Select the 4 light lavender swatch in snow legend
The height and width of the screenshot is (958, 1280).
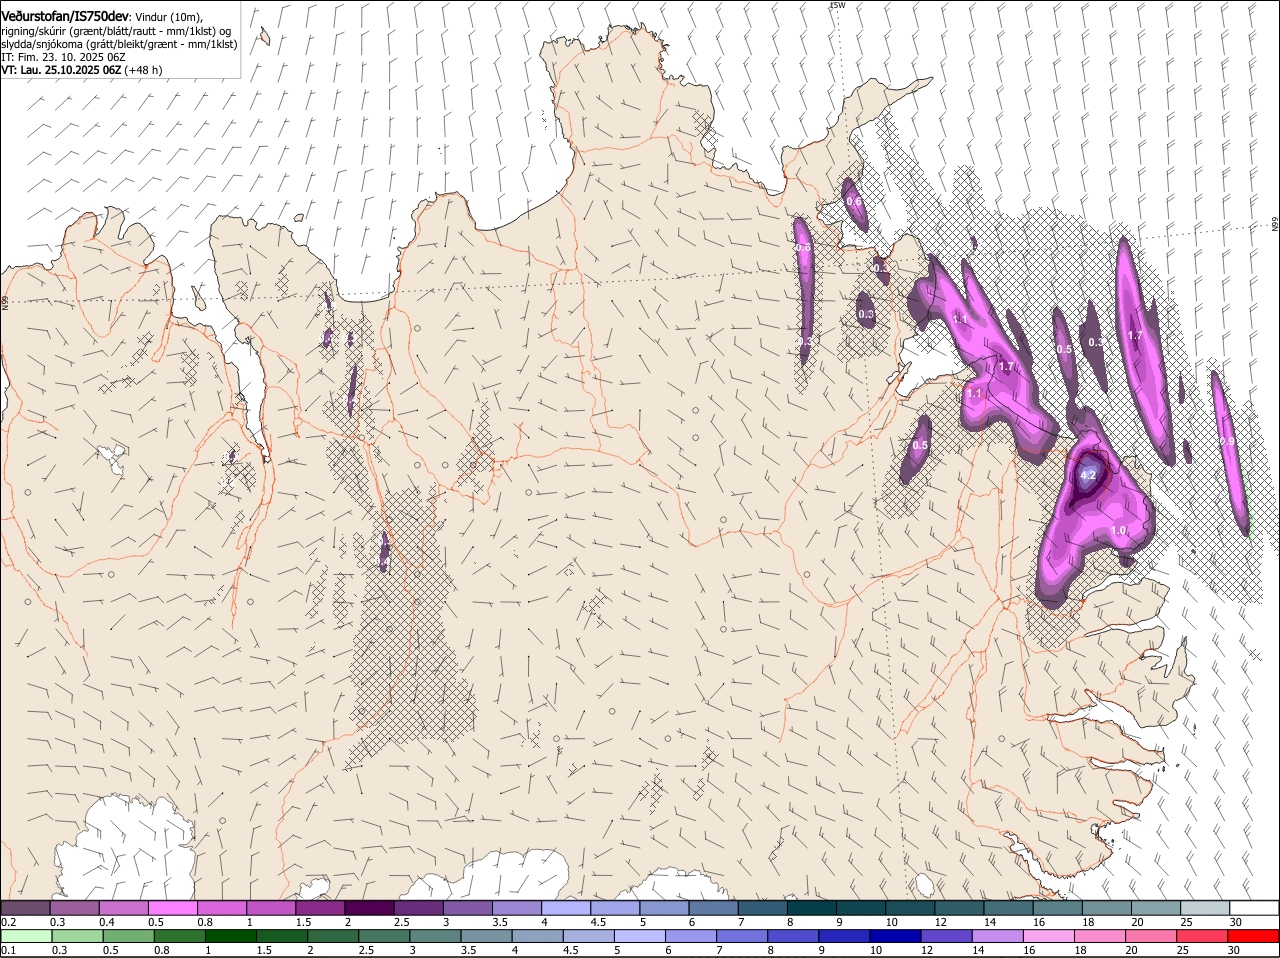pos(567,908)
